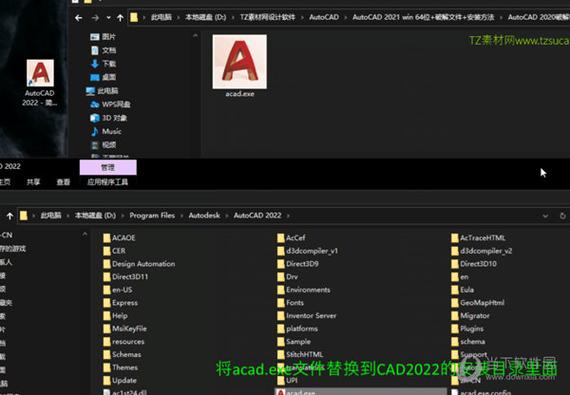
Task: Select the Inventor Server folder
Action: [307, 316]
